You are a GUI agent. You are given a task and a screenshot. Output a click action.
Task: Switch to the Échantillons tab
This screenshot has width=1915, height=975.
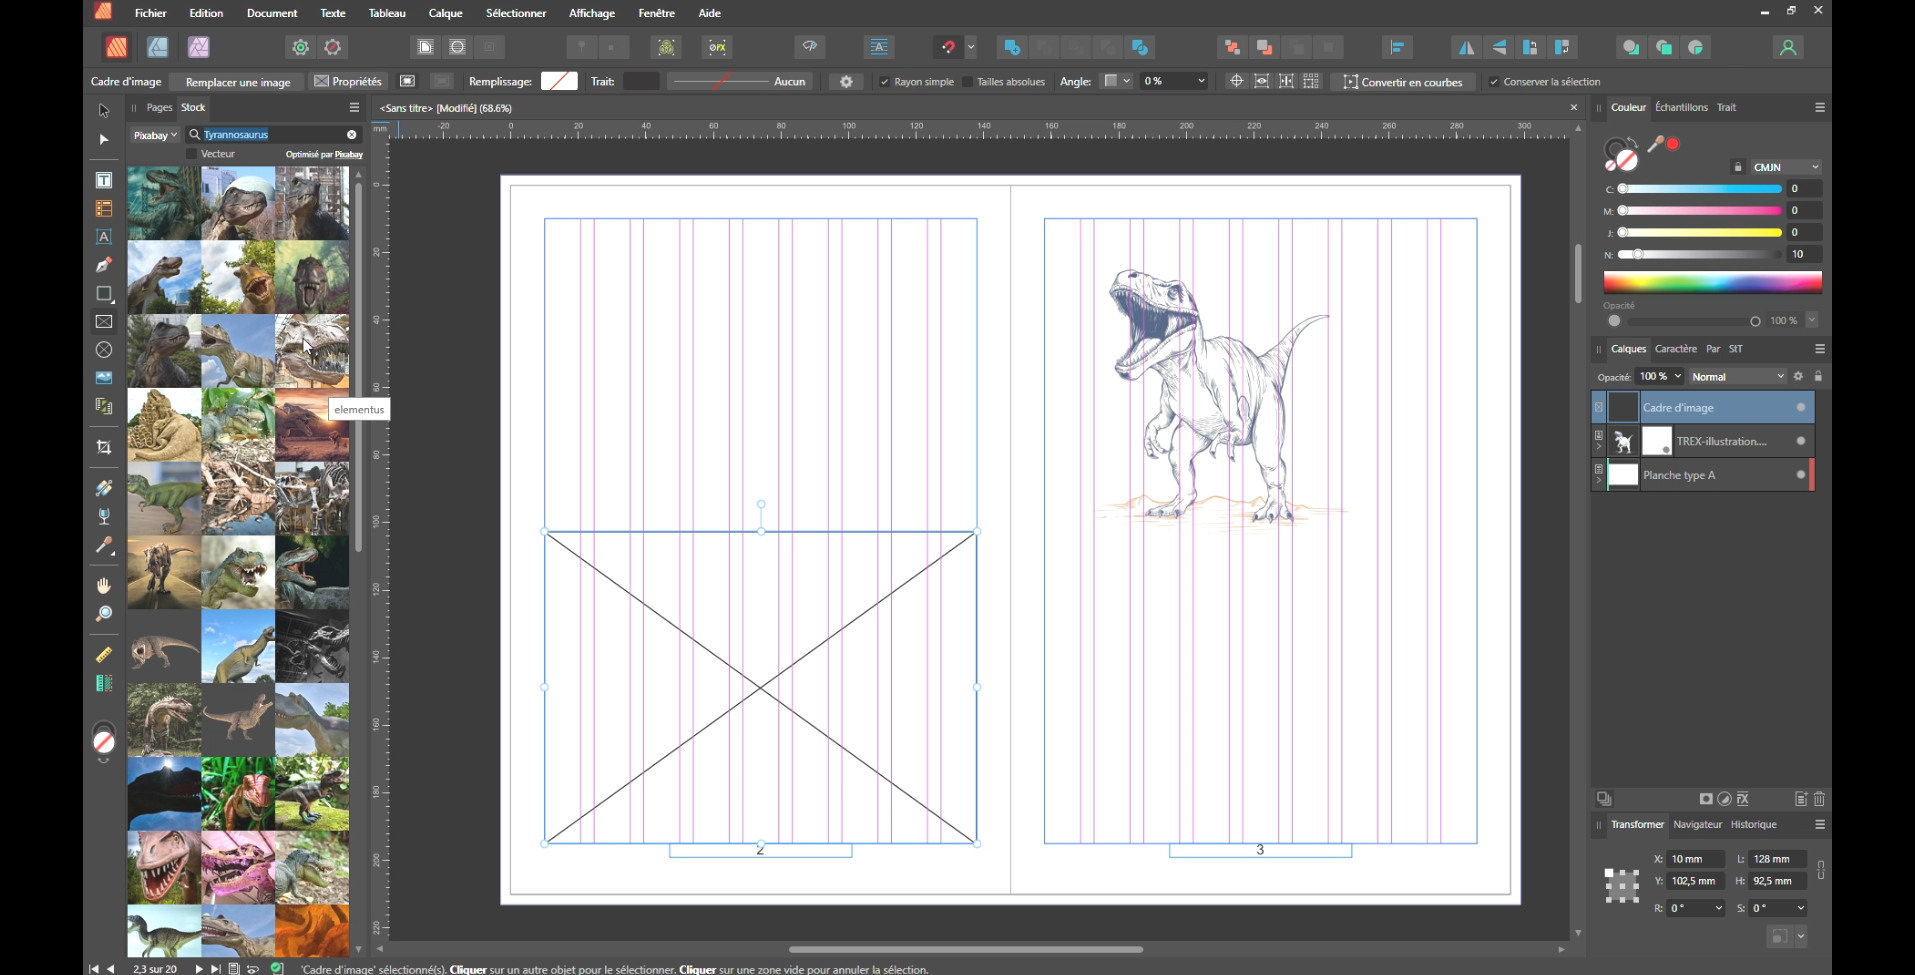click(1681, 107)
